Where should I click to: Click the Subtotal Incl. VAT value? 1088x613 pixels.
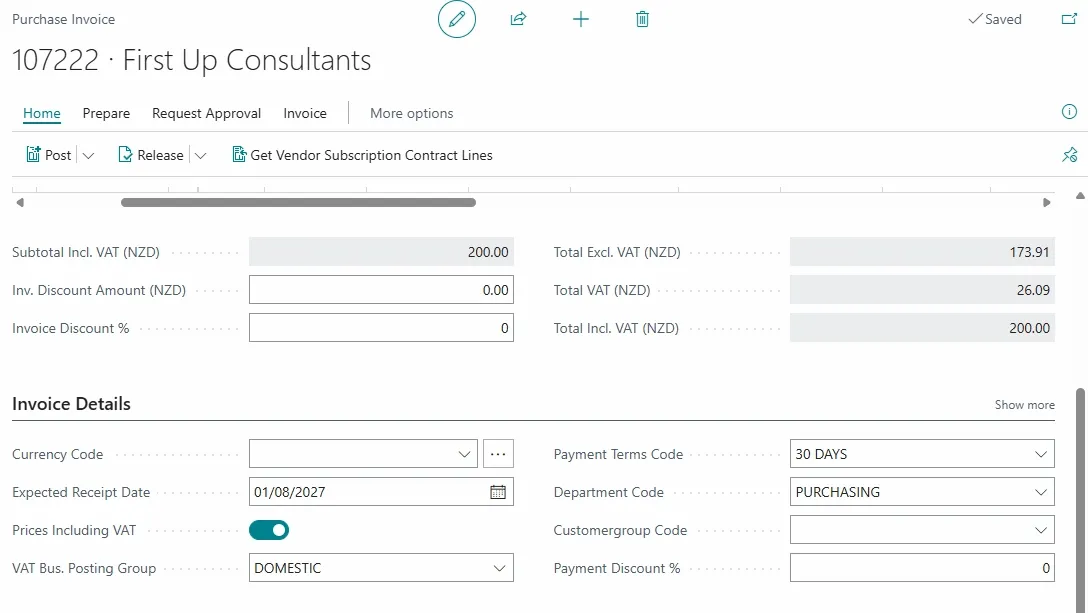[x=381, y=252]
